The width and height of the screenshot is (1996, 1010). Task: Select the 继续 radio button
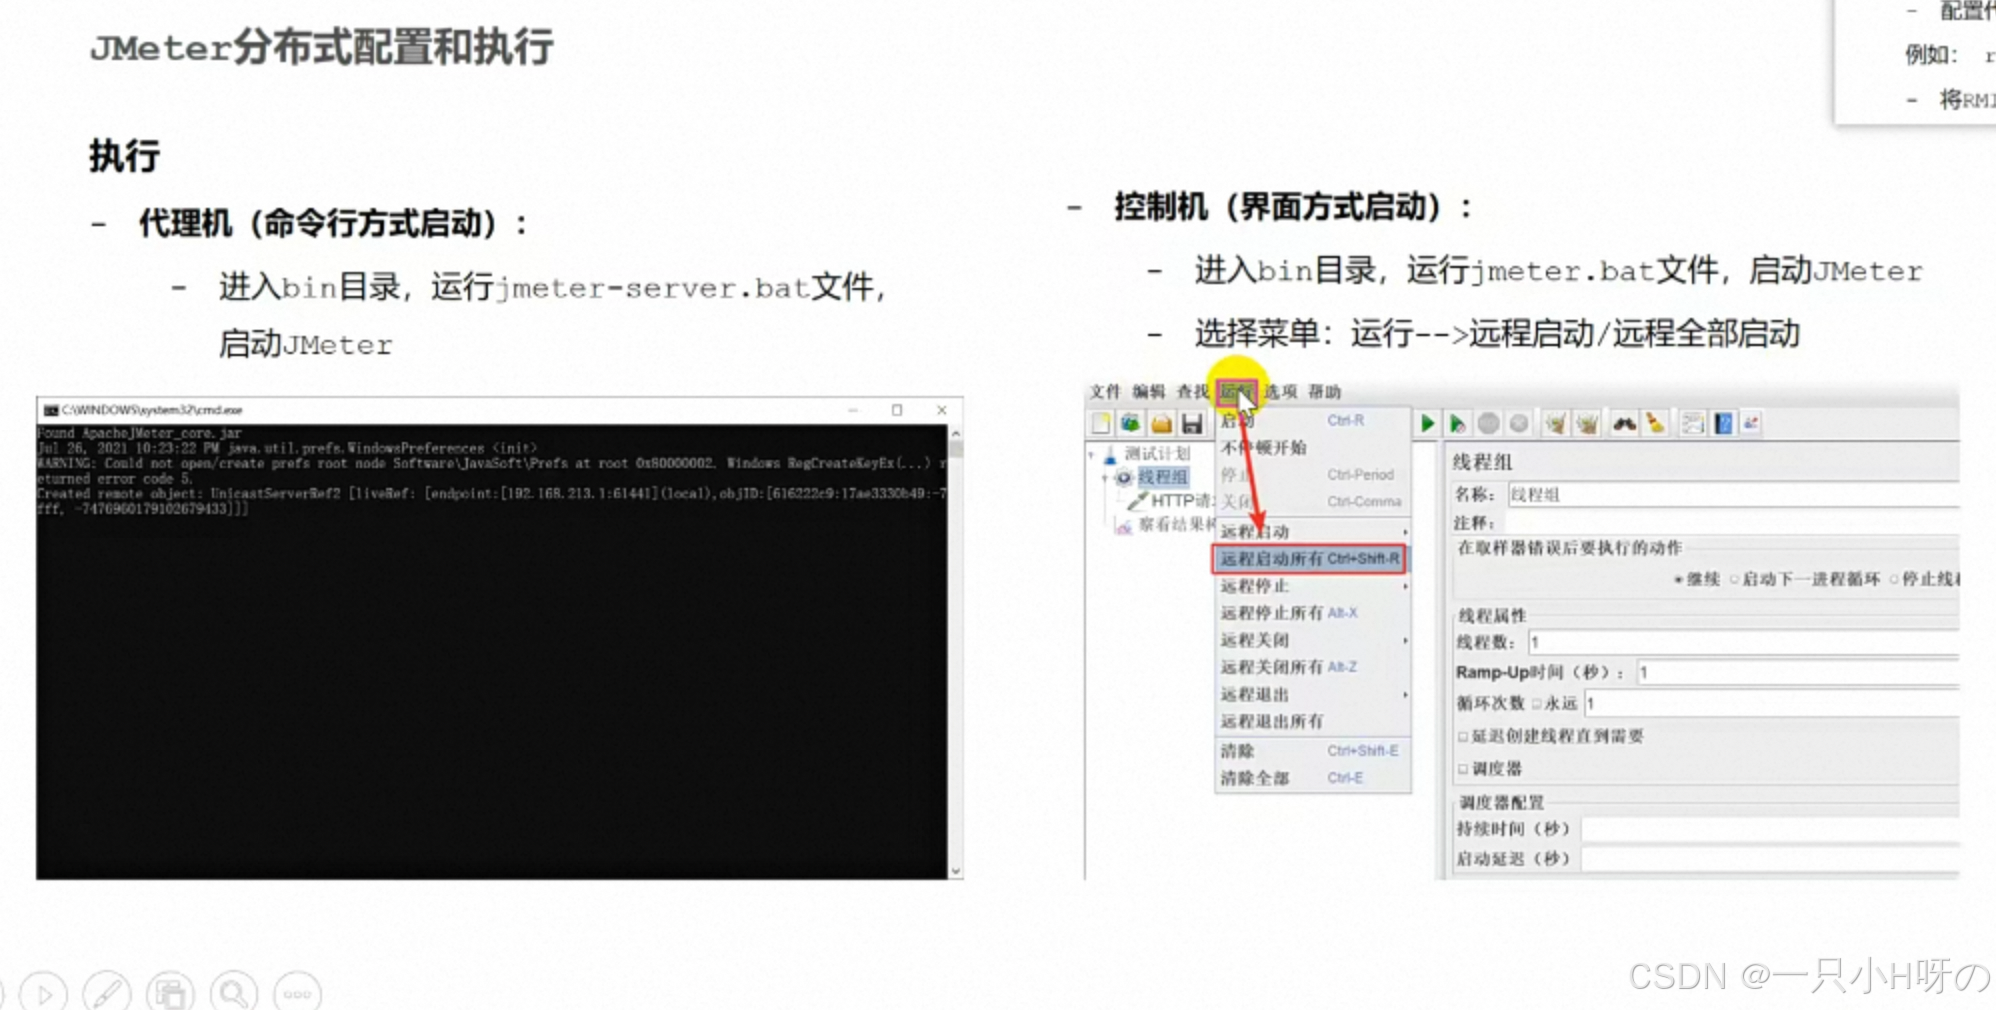click(x=1679, y=579)
